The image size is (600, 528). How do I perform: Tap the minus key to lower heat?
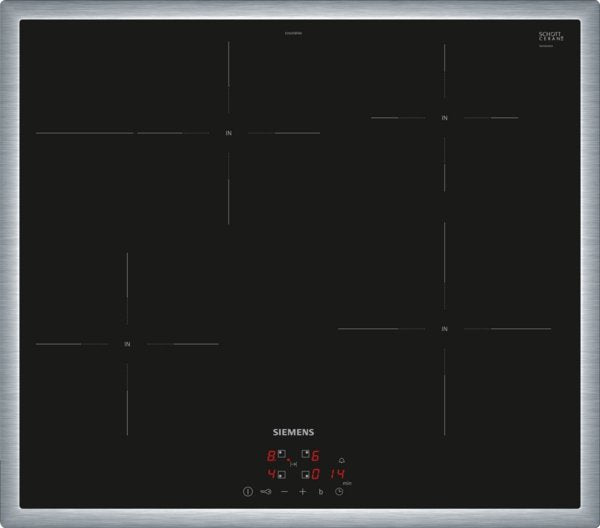(x=284, y=492)
